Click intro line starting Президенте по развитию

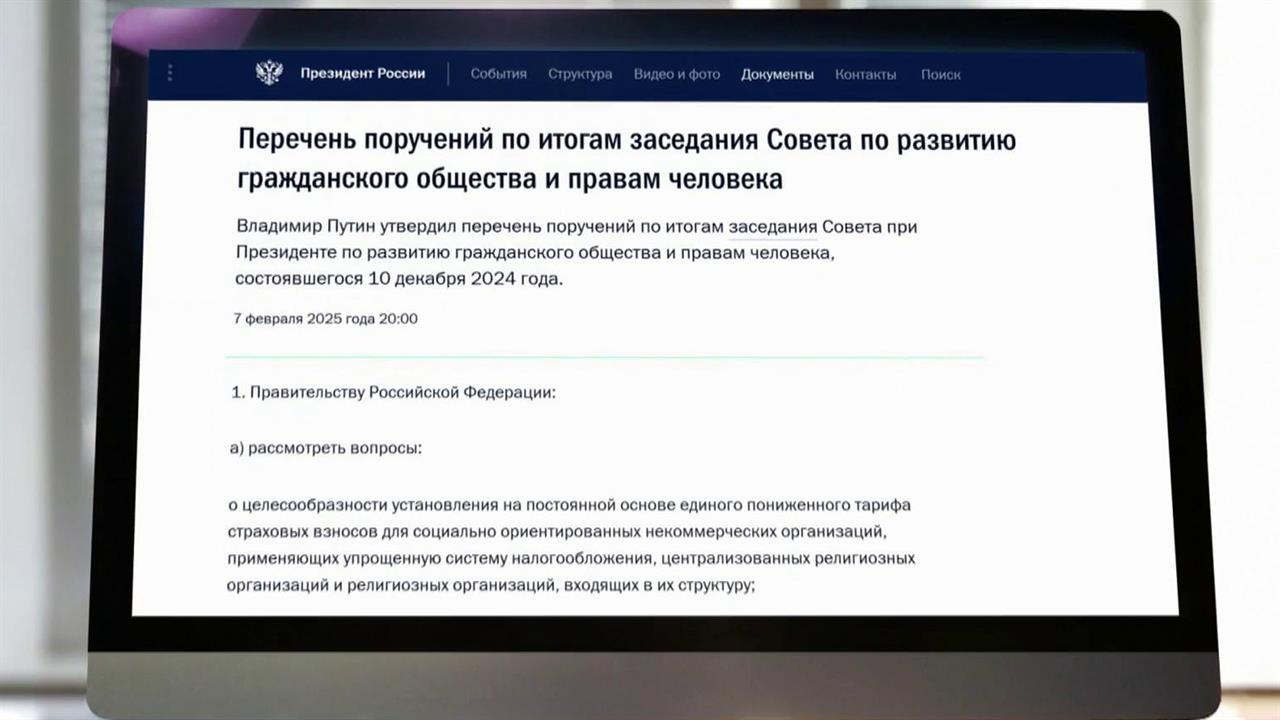click(x=536, y=253)
